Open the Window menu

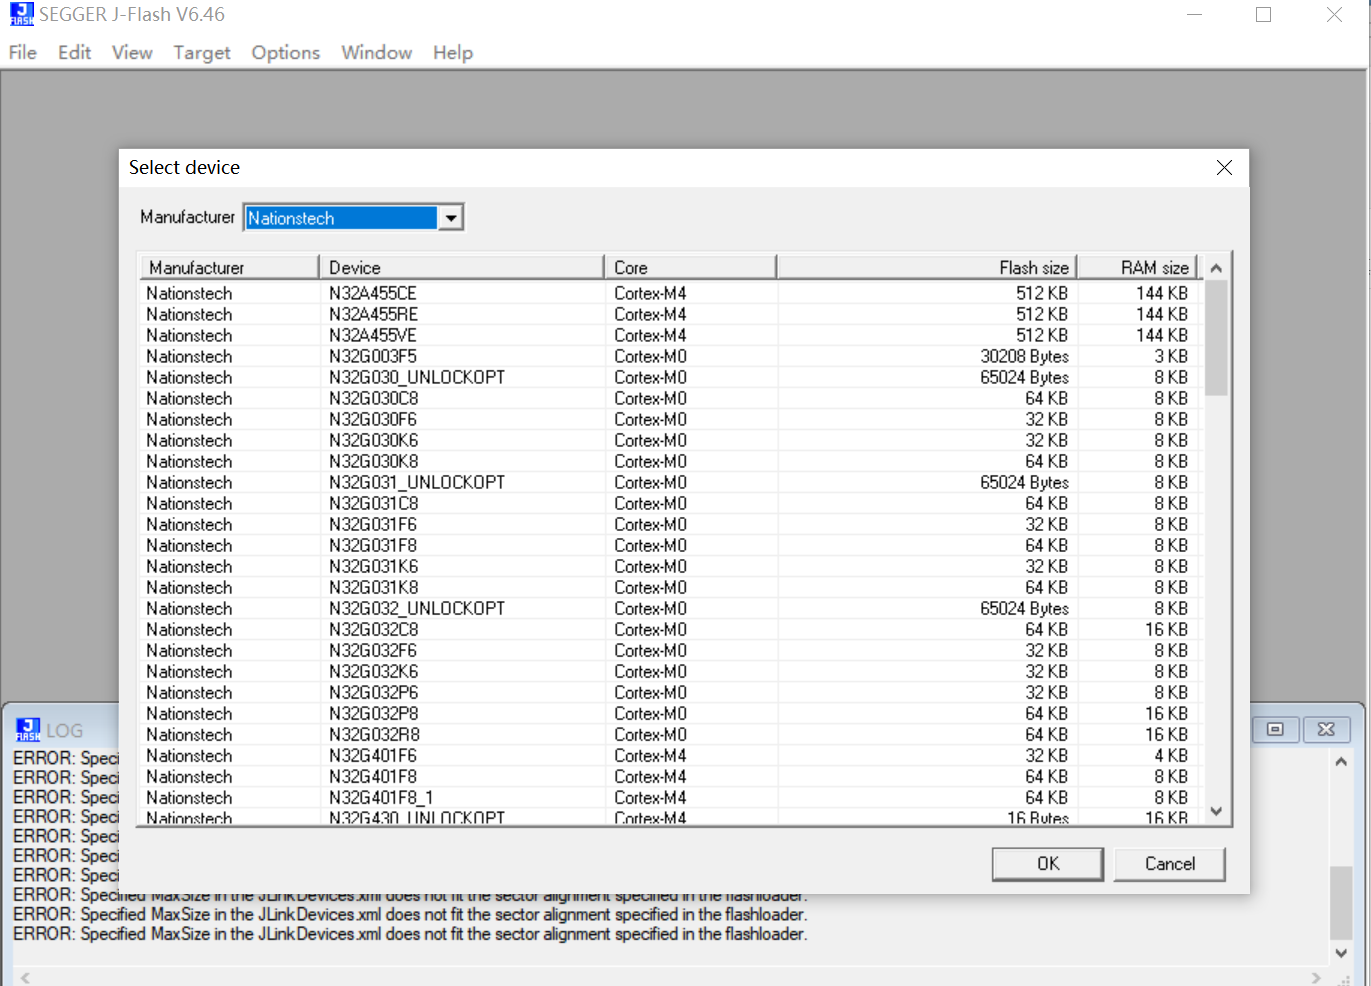point(376,52)
